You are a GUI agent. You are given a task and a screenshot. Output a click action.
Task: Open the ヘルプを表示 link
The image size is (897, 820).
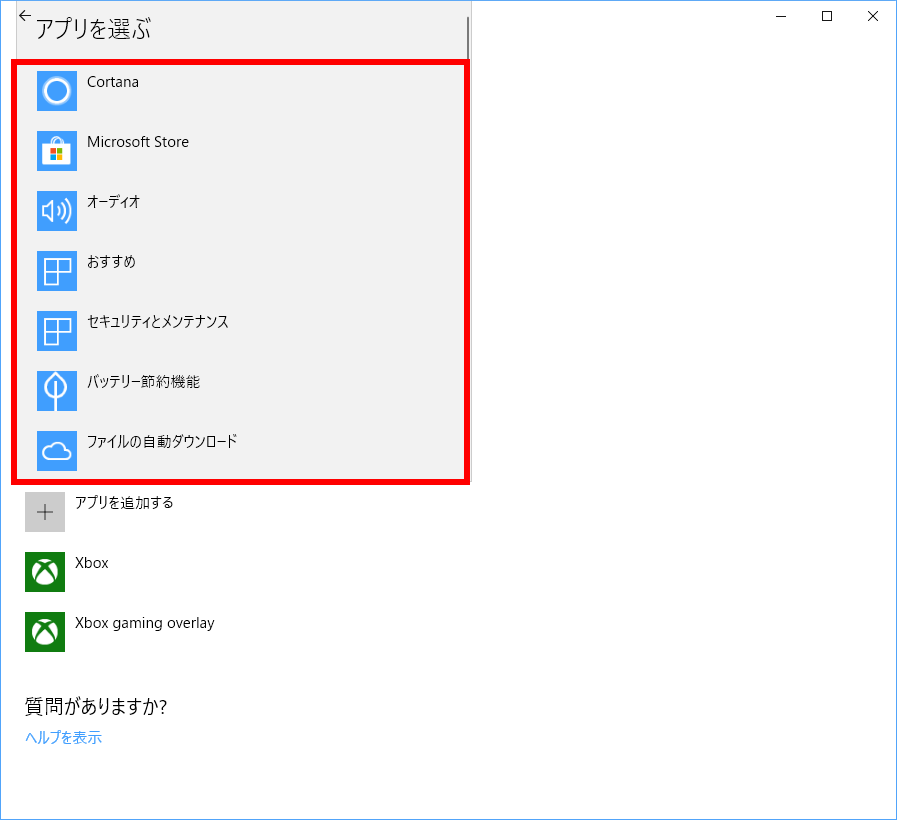[x=63, y=737]
